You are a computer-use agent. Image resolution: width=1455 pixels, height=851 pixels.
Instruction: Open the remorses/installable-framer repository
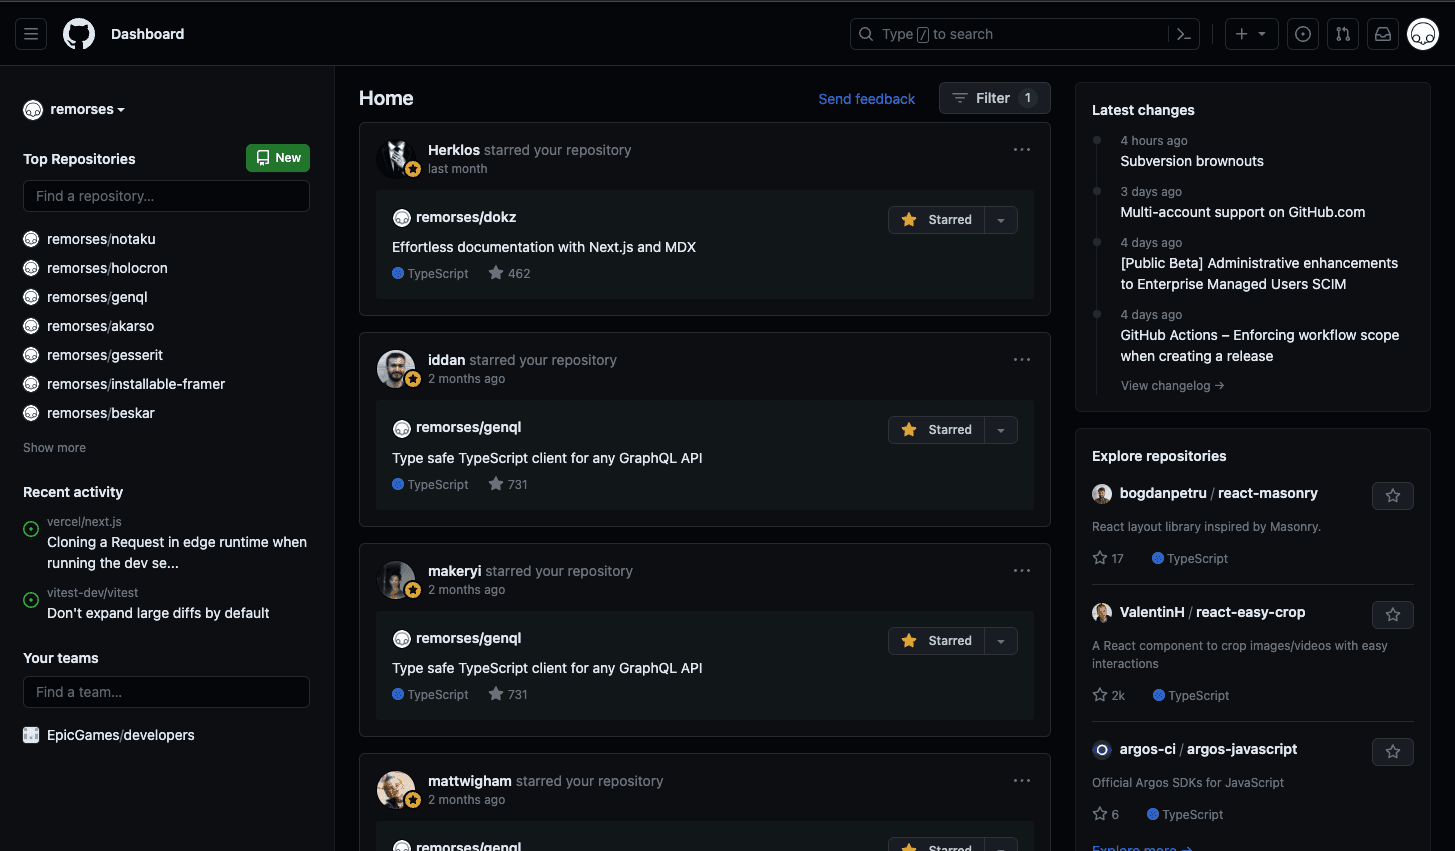[136, 384]
